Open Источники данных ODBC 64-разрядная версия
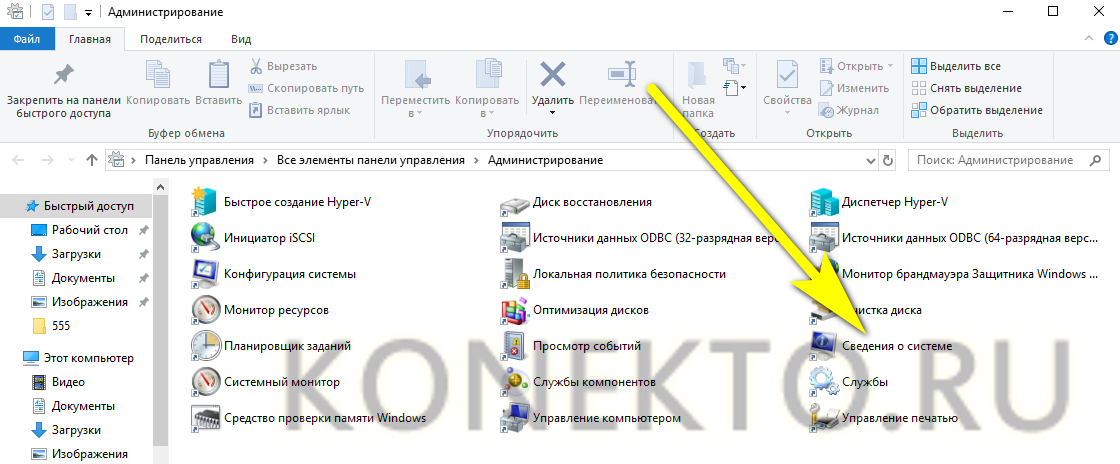The height and width of the screenshot is (464, 1120). coord(954,238)
